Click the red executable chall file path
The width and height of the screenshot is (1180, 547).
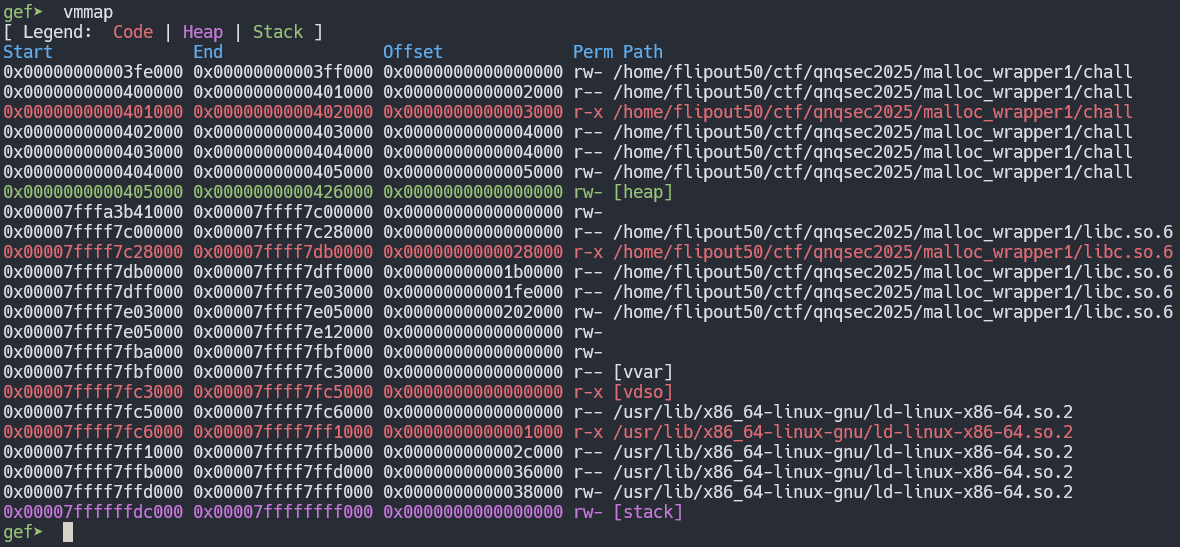[872, 112]
